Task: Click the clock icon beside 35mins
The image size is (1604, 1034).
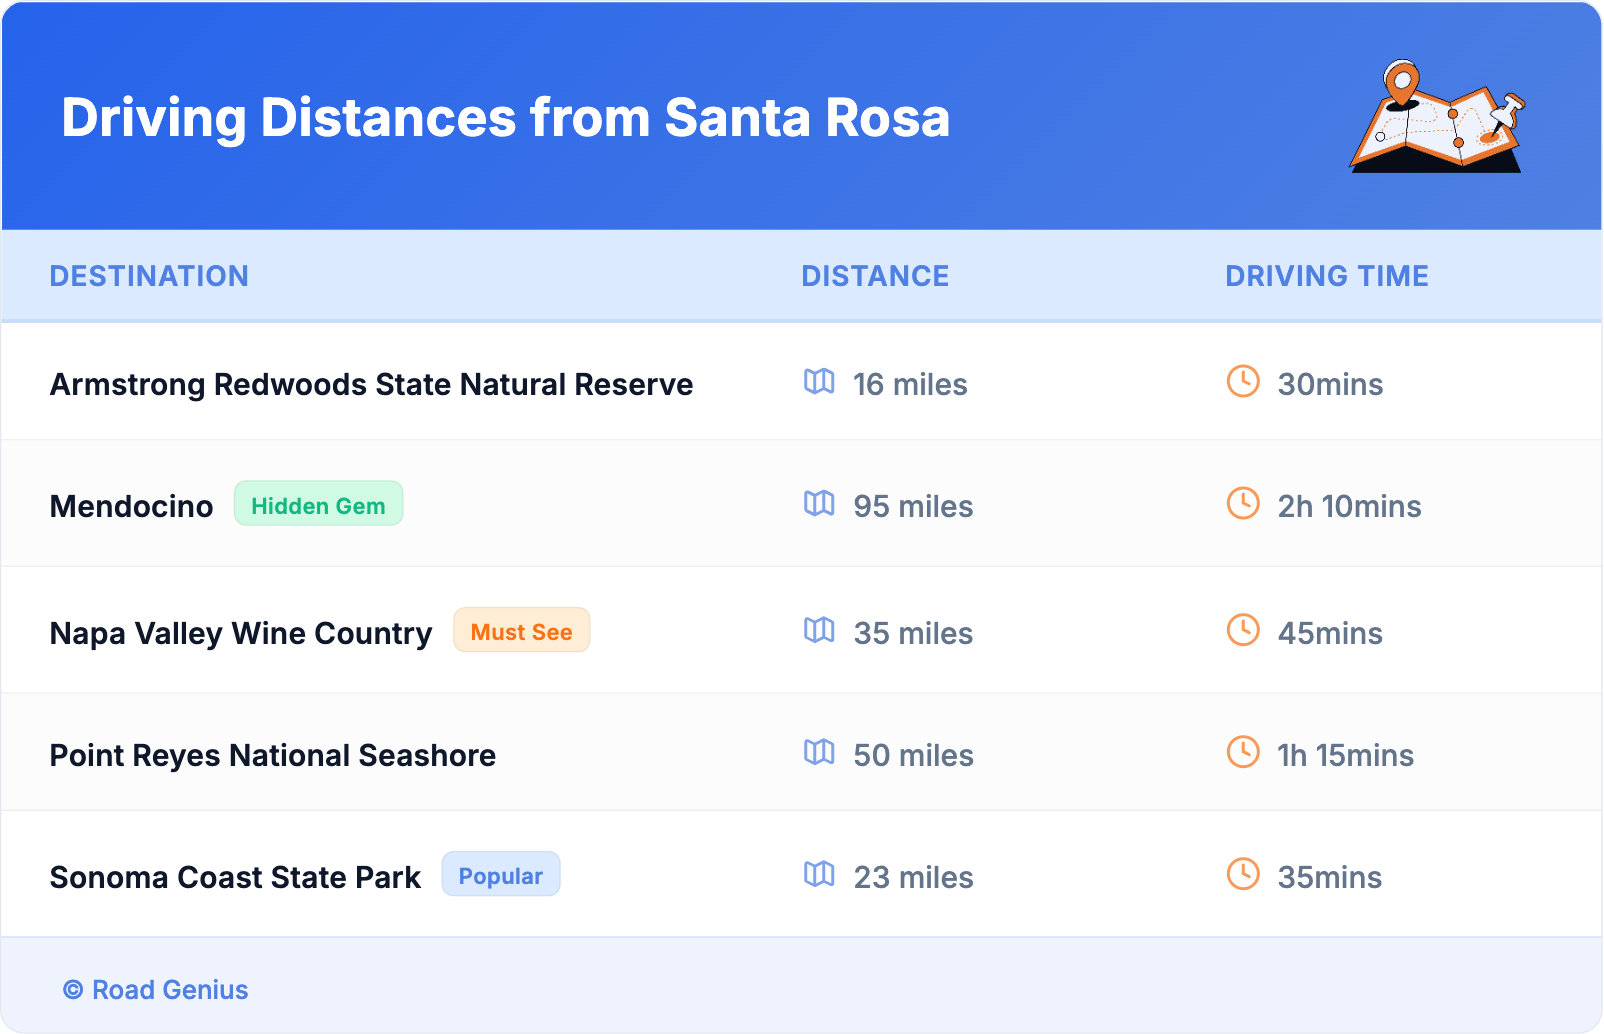Action: 1243,875
